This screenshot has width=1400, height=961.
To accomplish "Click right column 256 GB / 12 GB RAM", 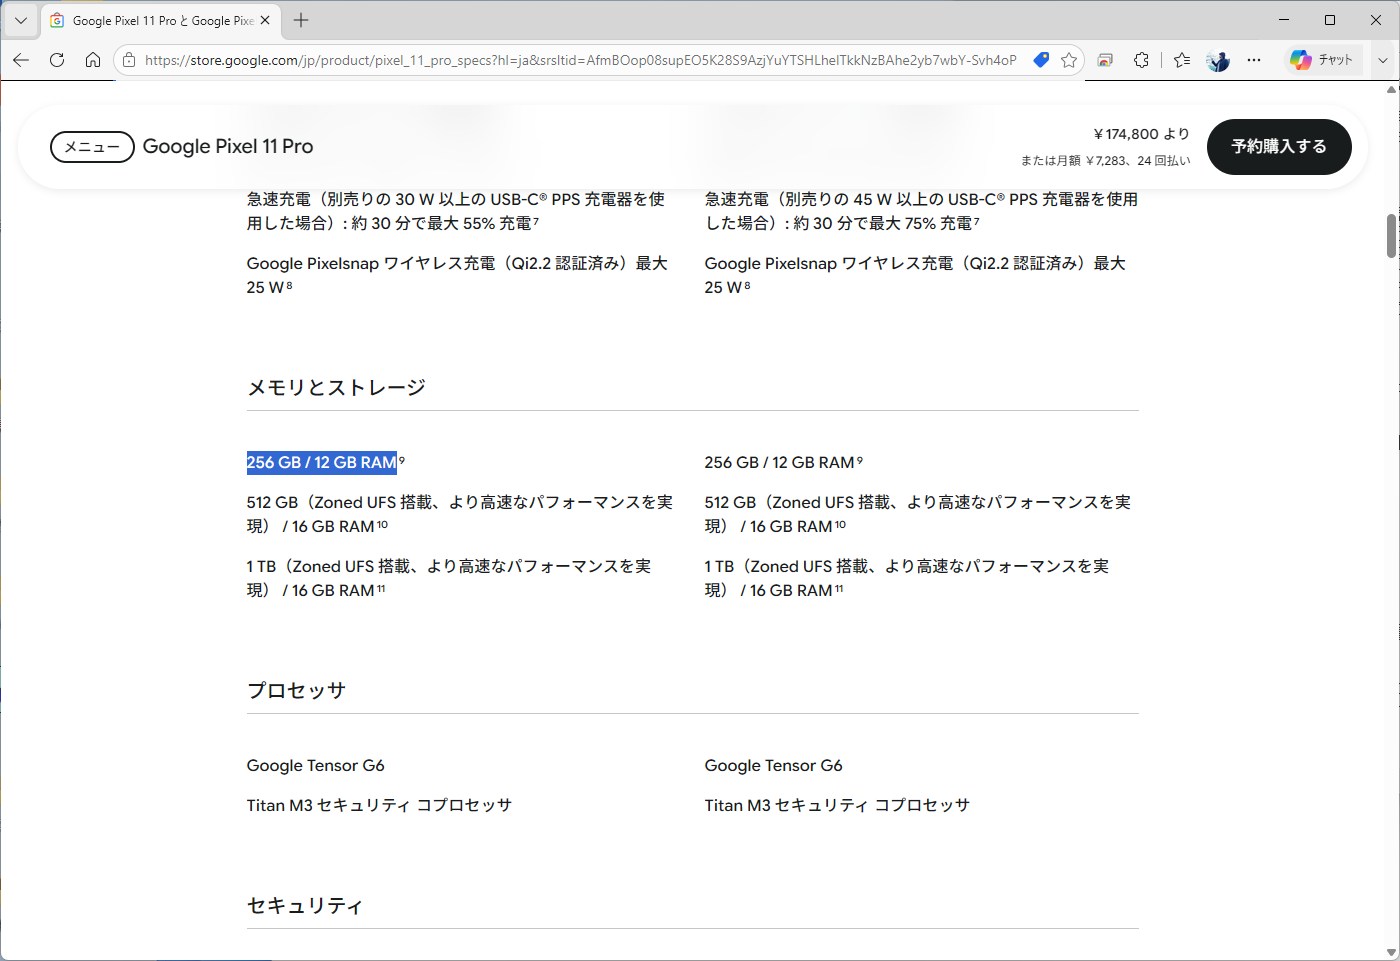I will tap(780, 462).
